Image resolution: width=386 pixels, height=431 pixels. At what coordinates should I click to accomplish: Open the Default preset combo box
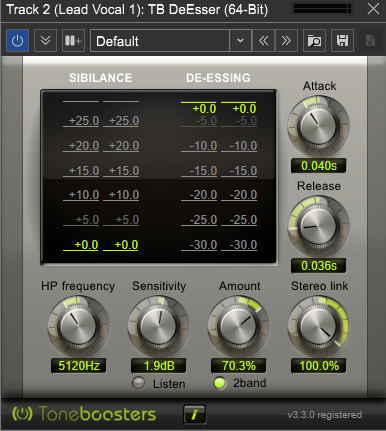(160, 41)
